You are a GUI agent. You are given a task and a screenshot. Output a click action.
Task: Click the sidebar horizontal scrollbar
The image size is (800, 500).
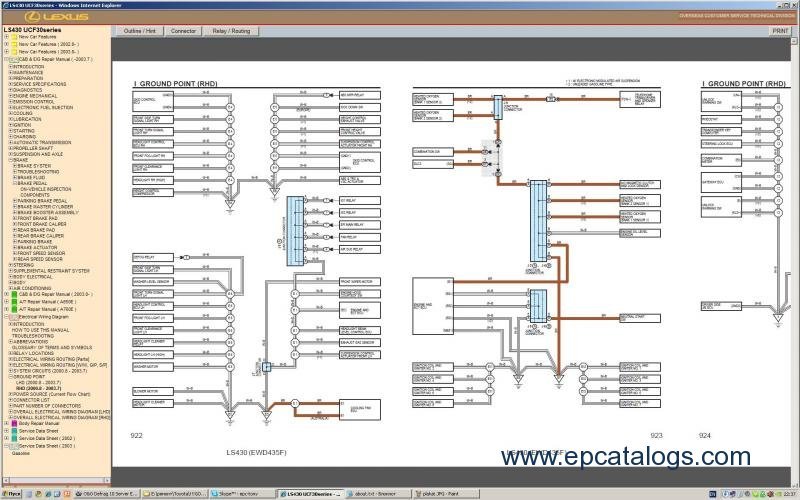(56, 481)
